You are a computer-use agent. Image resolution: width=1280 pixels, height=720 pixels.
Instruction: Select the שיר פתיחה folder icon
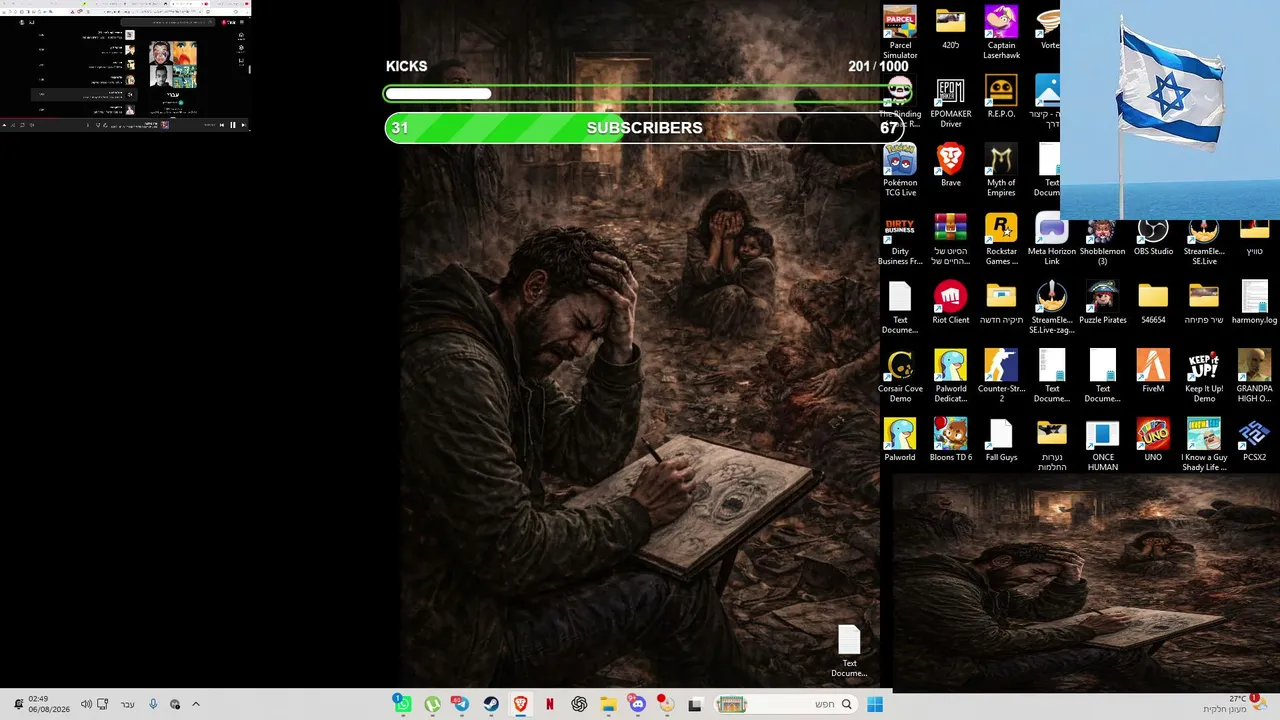click(x=1204, y=302)
